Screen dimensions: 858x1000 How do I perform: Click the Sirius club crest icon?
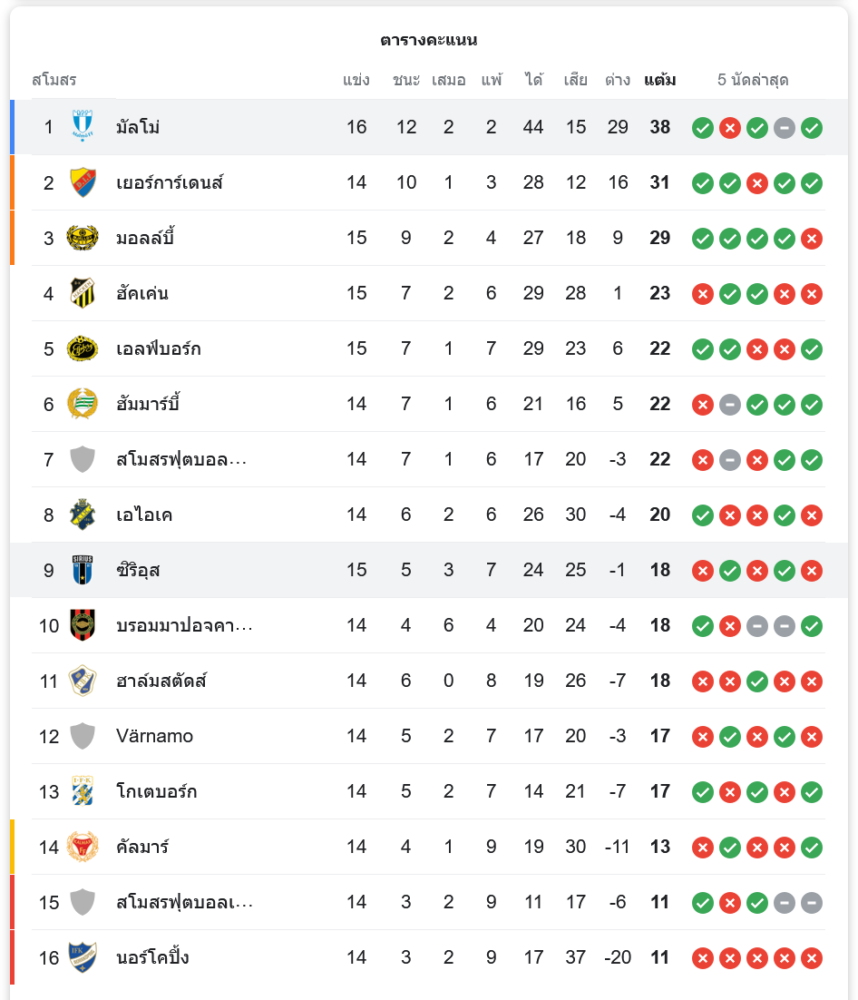coord(82,570)
